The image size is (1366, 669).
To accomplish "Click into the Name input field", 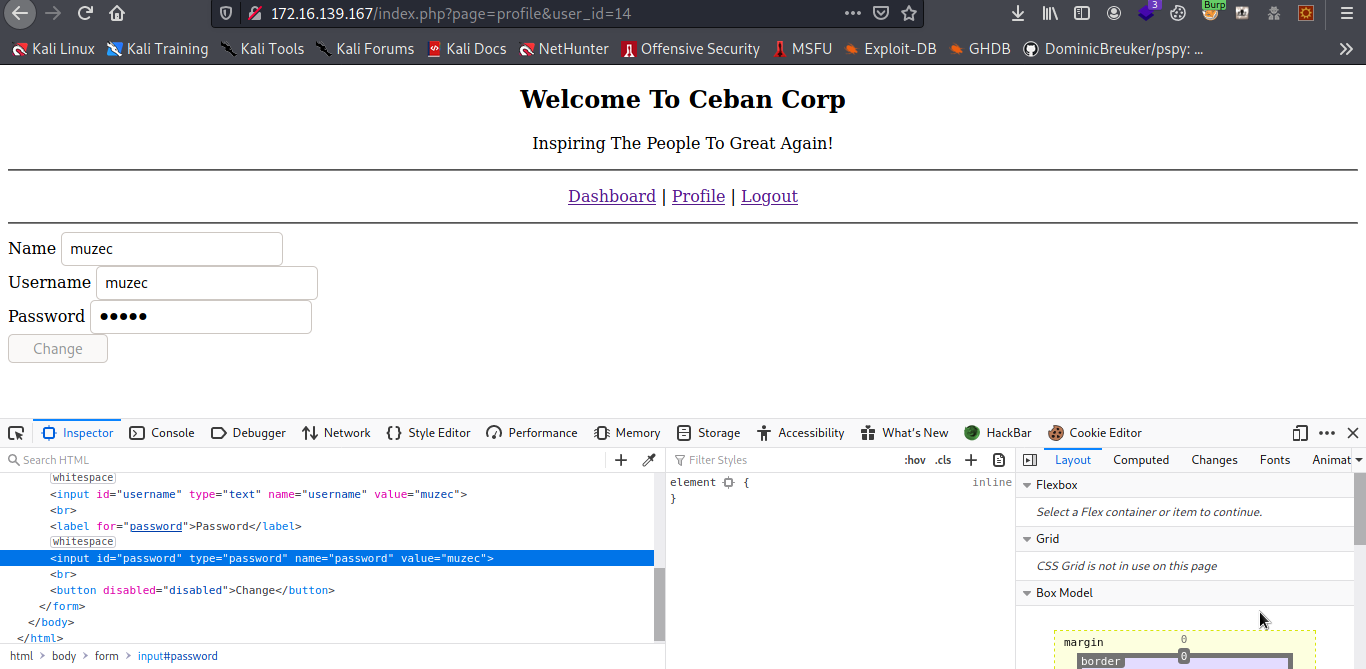I will [x=172, y=249].
